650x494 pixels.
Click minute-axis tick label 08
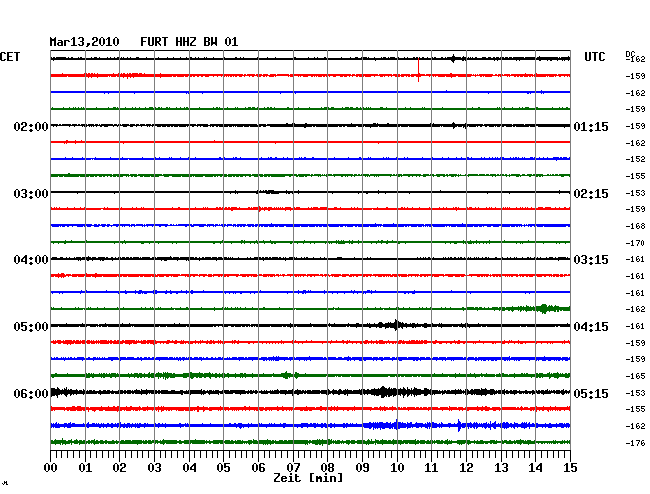327,467
